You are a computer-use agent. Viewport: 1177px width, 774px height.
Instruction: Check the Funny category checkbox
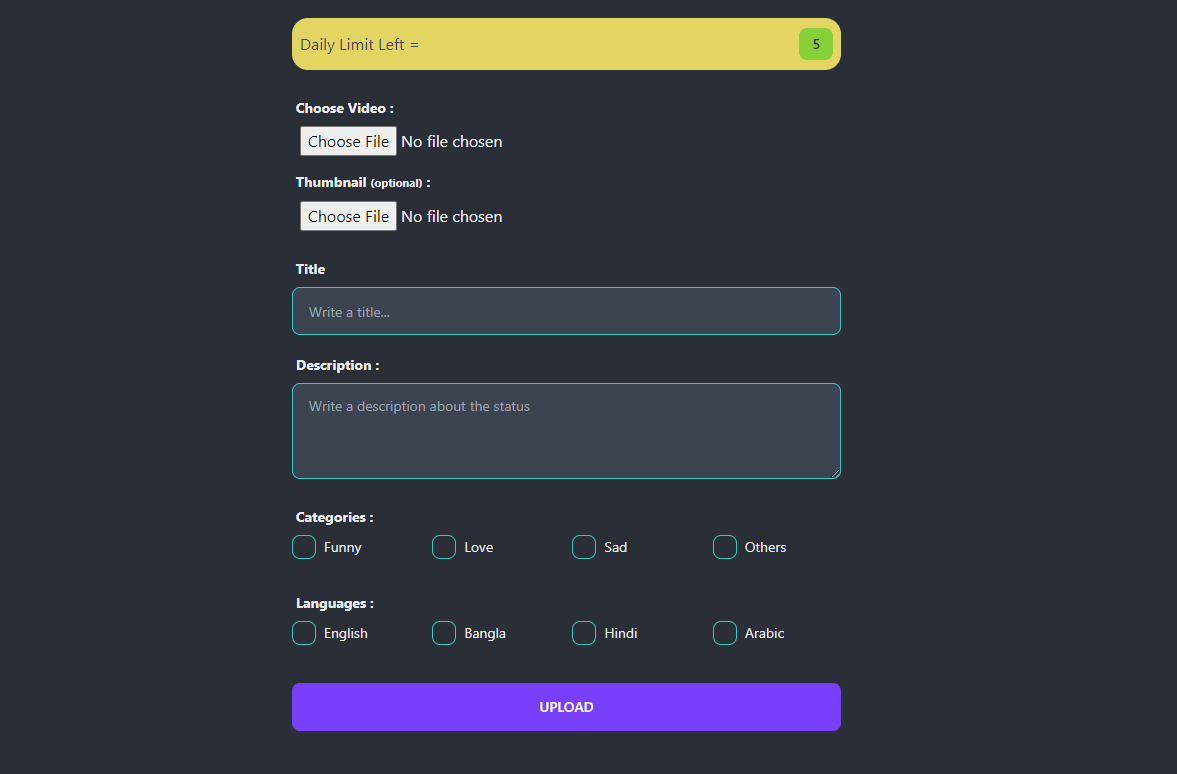304,547
